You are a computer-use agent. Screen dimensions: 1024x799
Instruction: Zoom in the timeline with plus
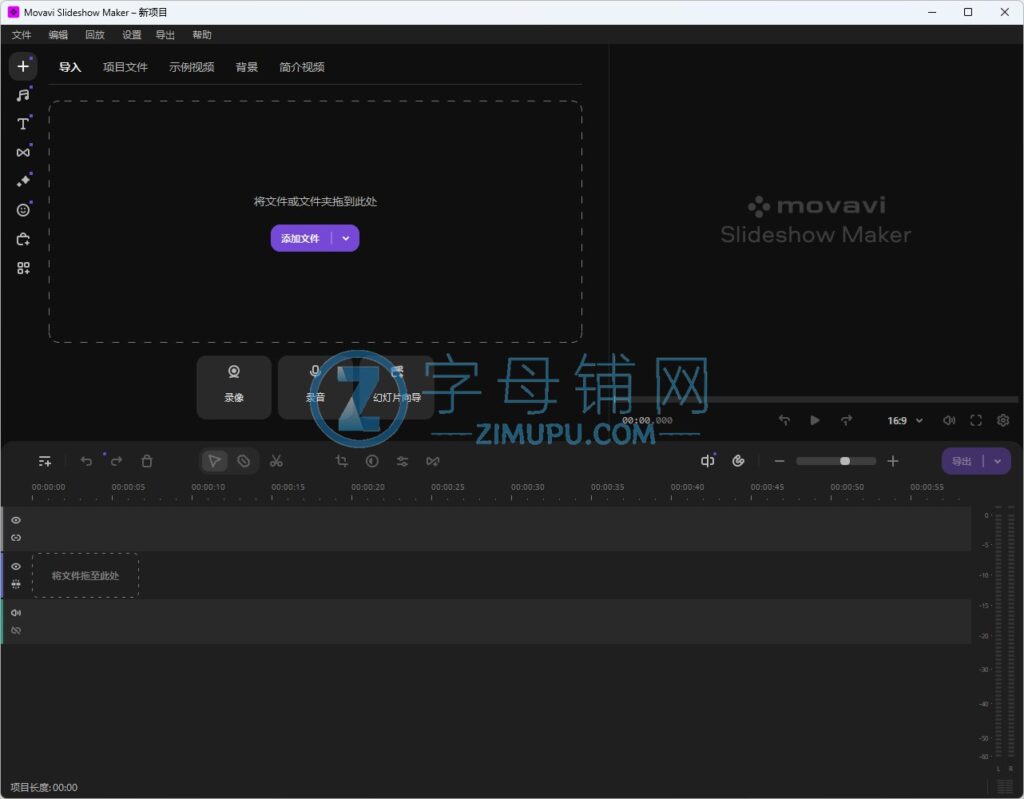893,461
